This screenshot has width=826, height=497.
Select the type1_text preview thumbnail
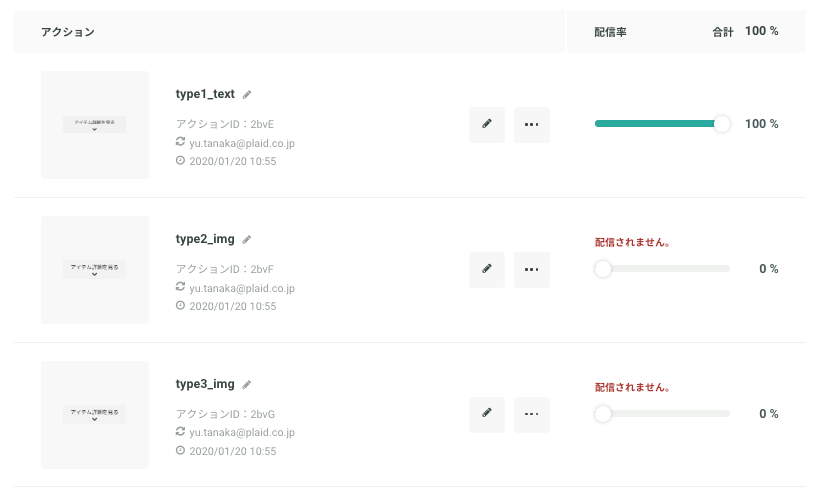95,125
